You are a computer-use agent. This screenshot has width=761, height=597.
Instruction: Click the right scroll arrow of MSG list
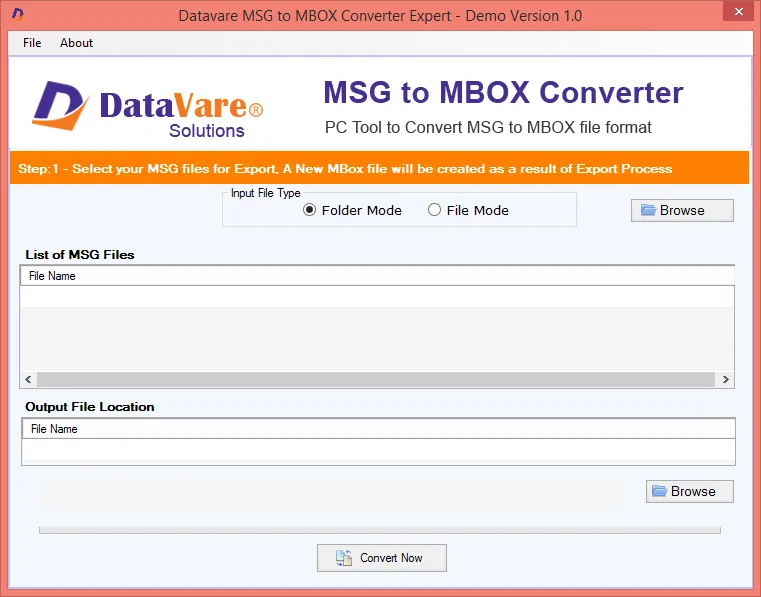(x=726, y=379)
